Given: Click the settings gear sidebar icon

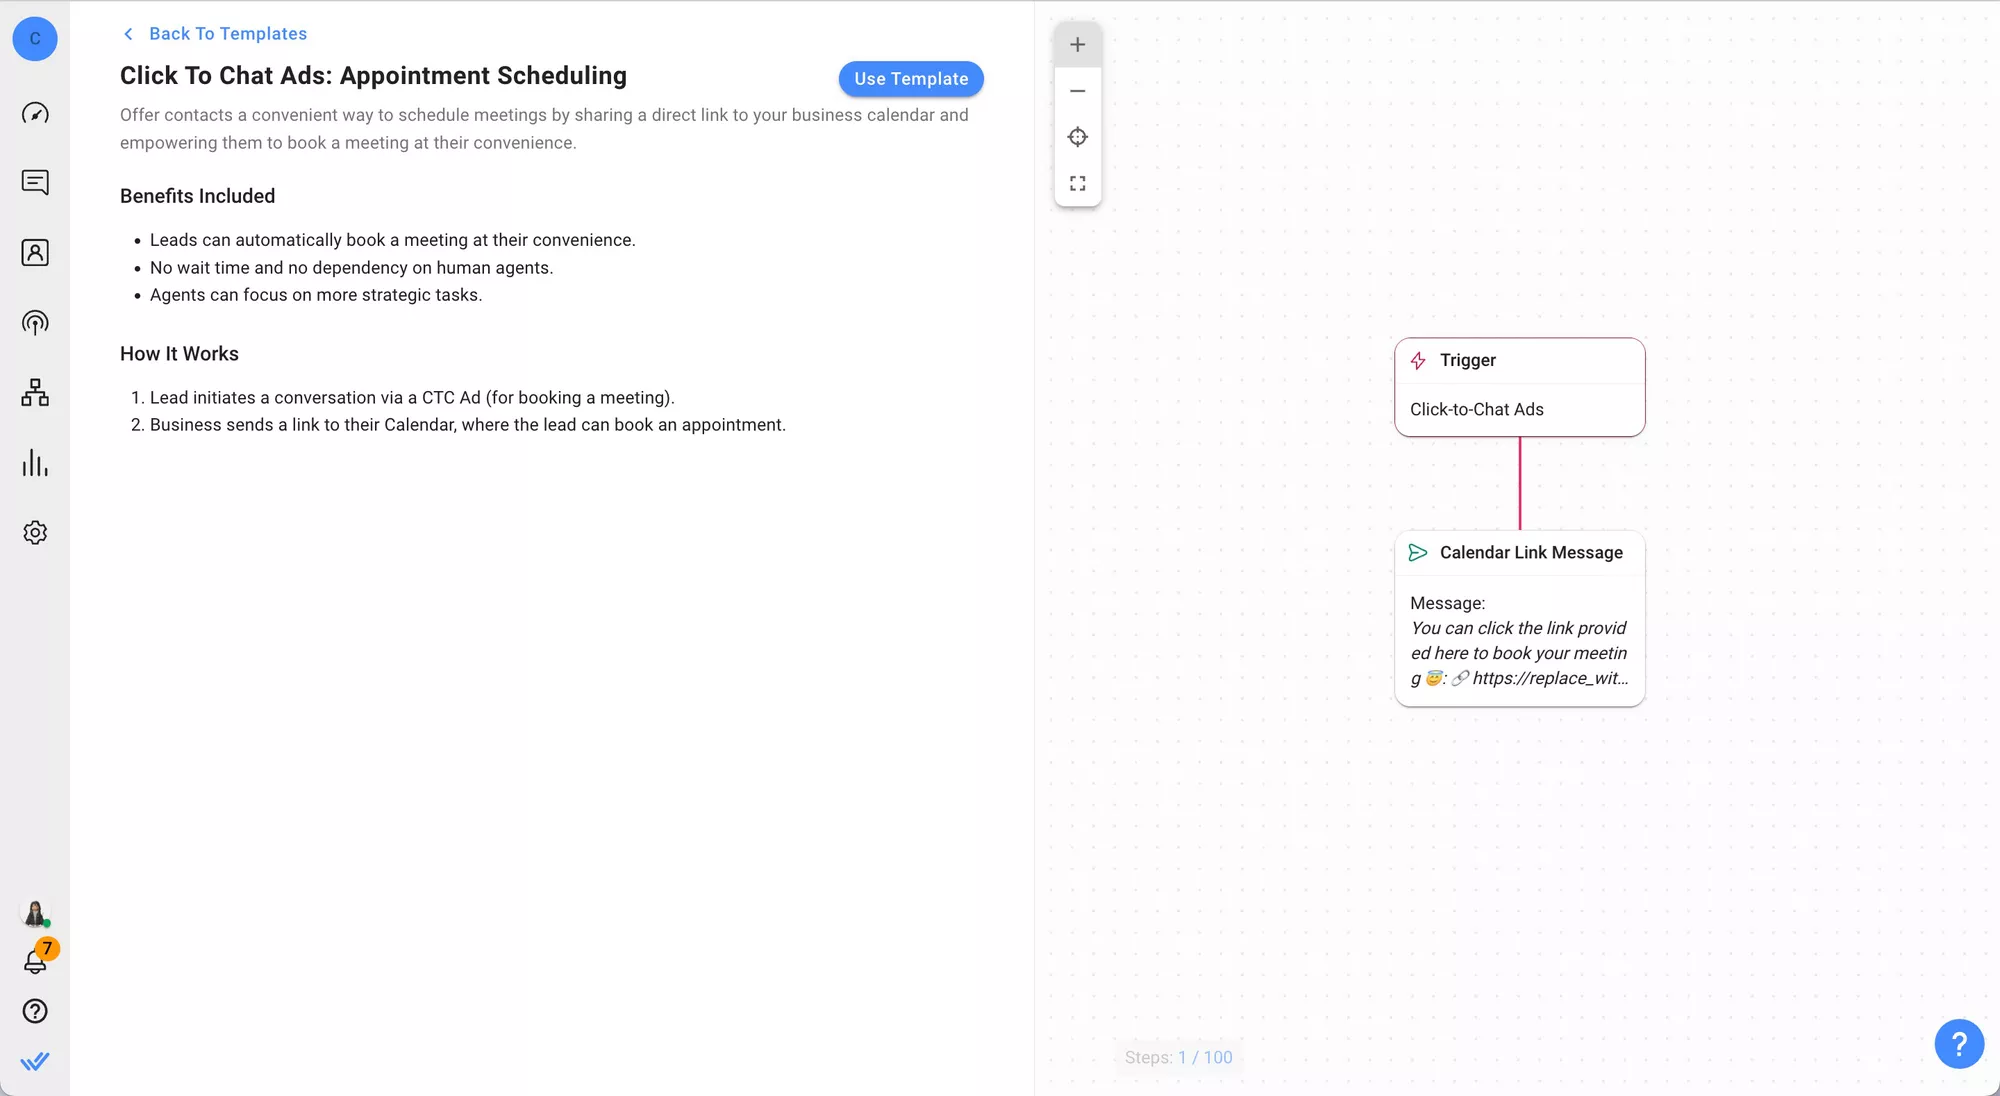Looking at the screenshot, I should 35,532.
